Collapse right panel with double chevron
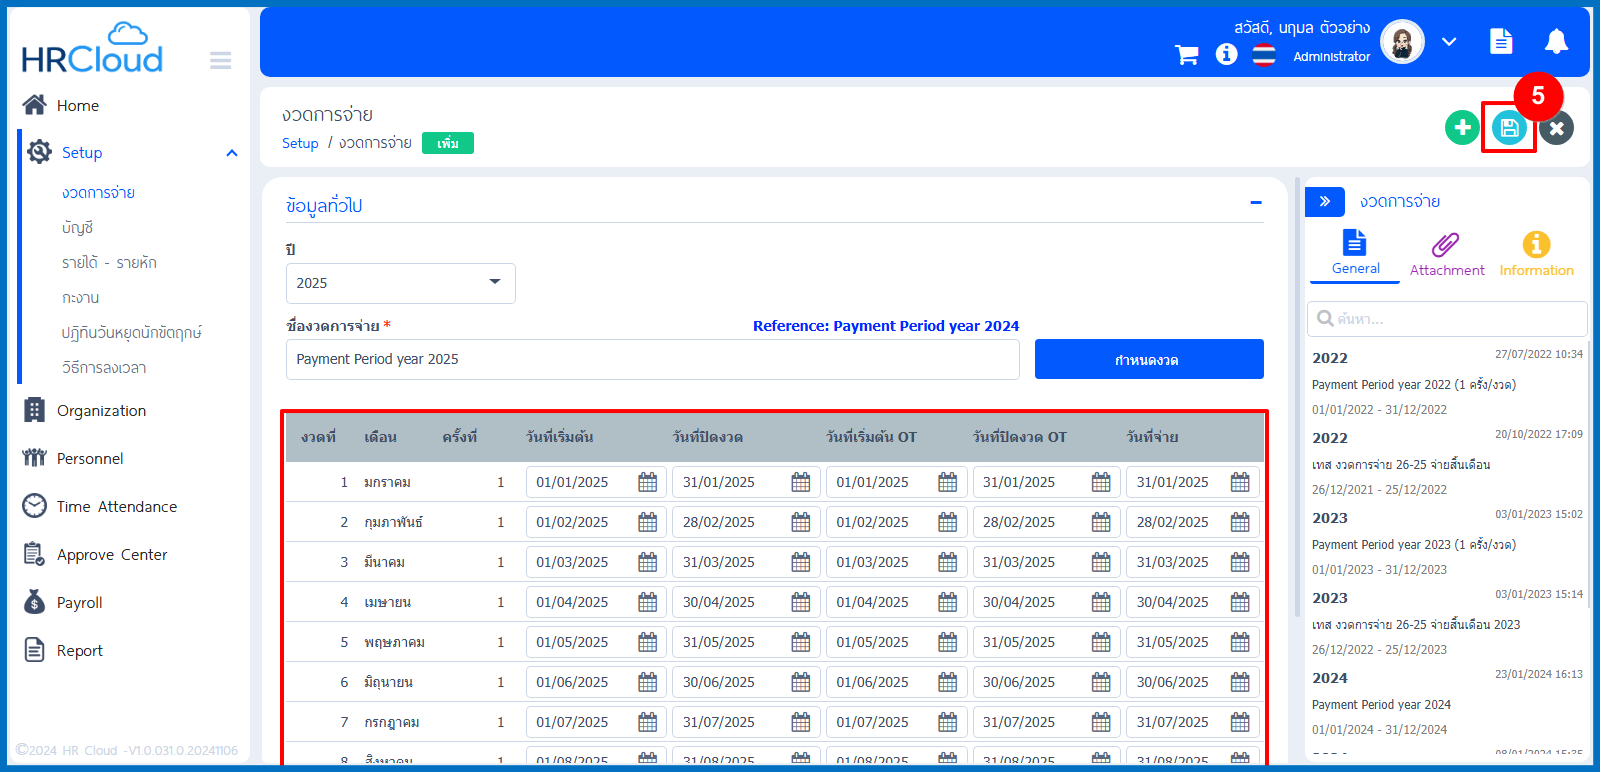 (x=1325, y=202)
